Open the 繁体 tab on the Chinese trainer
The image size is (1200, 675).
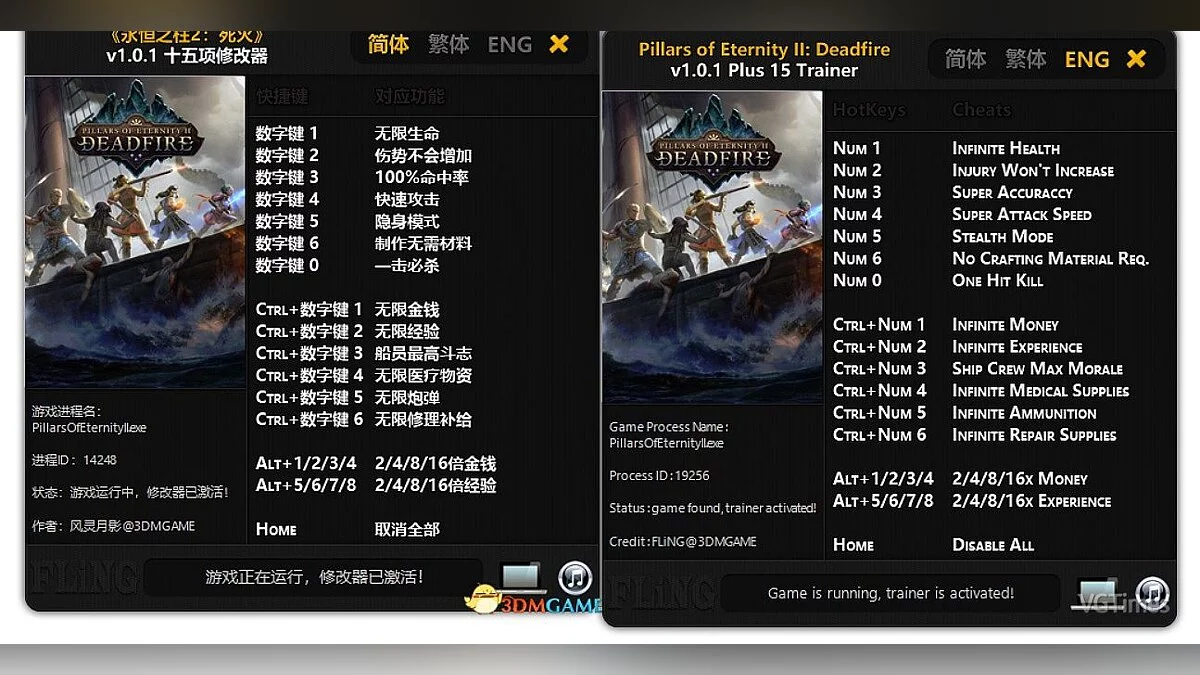coord(448,44)
